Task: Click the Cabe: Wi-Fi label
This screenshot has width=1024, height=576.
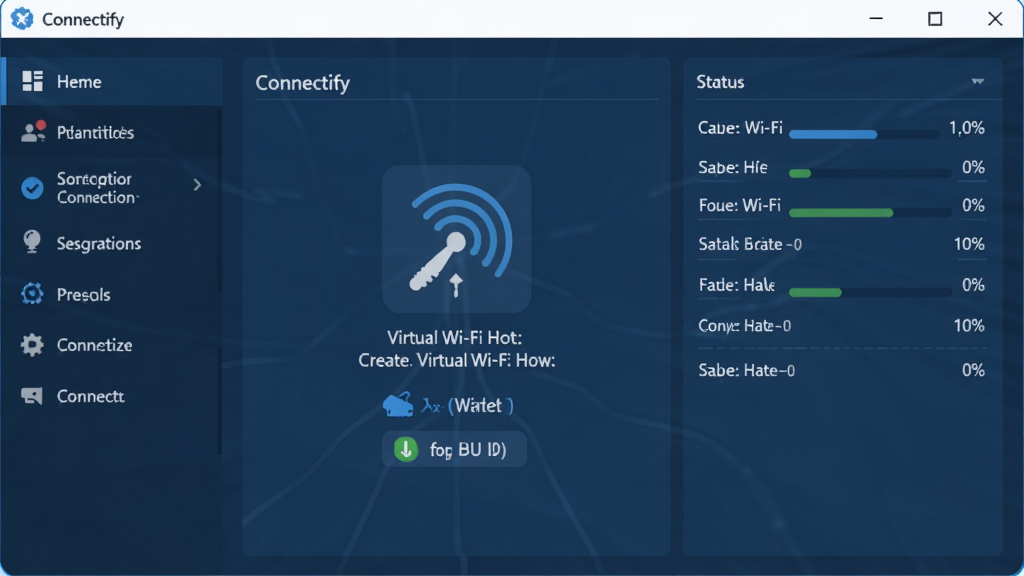Action: pyautogui.click(x=740, y=127)
